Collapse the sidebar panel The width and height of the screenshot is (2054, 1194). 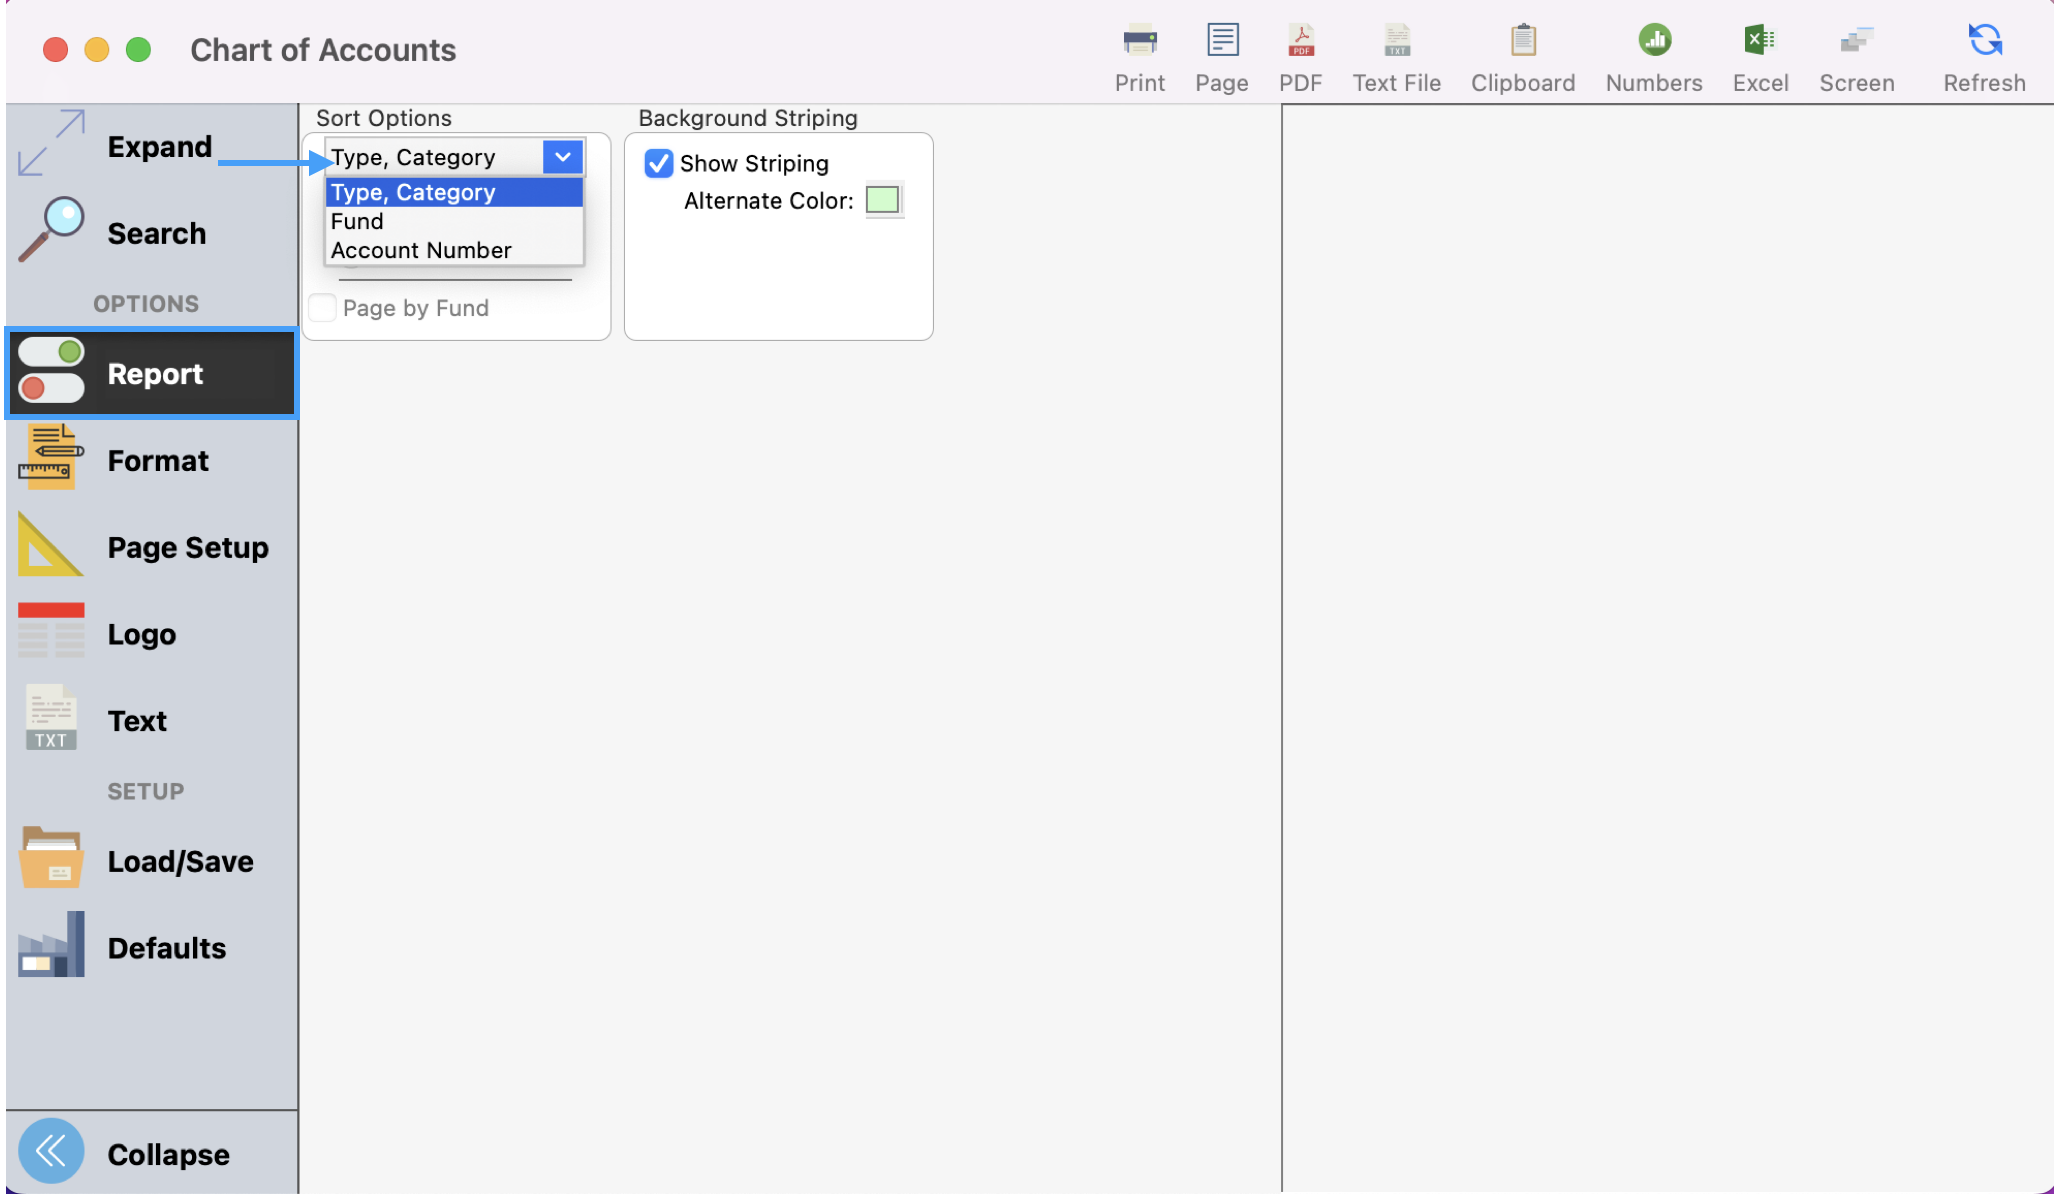pos(52,1151)
